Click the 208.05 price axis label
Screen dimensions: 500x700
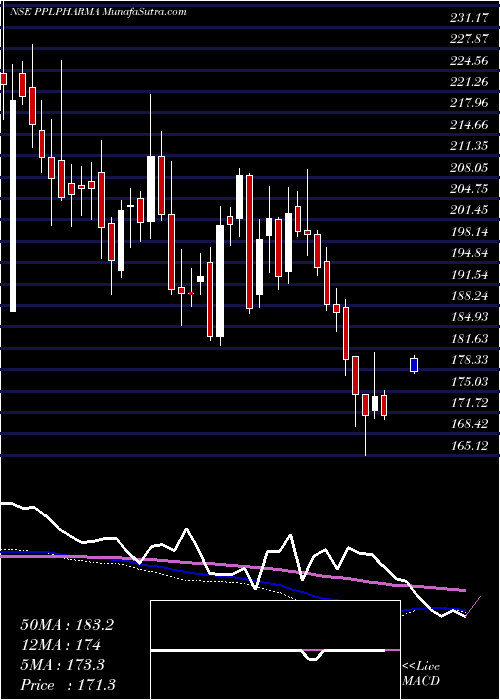click(x=468, y=167)
